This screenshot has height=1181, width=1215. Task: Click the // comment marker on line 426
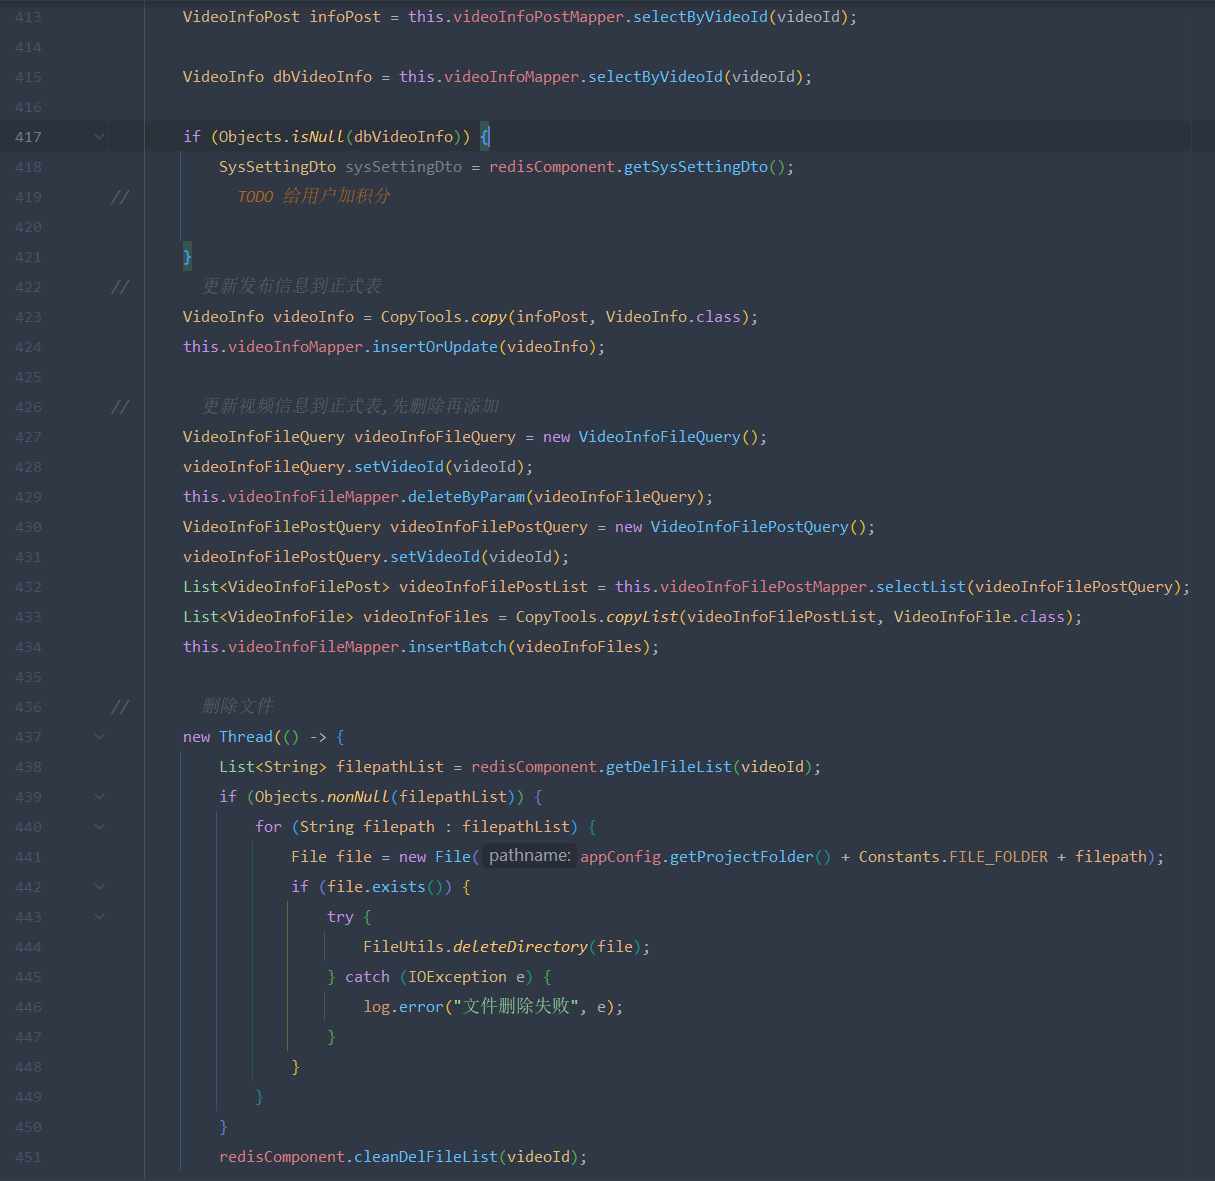point(120,407)
